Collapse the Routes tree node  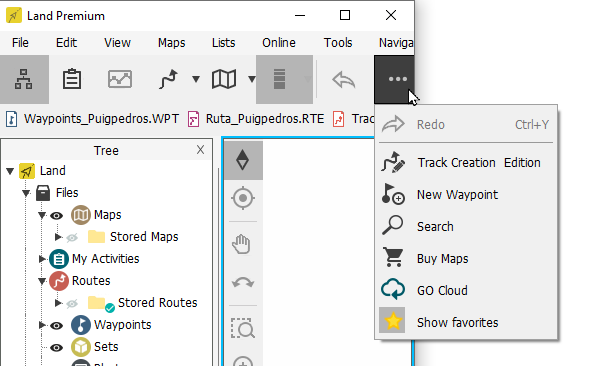(42, 281)
